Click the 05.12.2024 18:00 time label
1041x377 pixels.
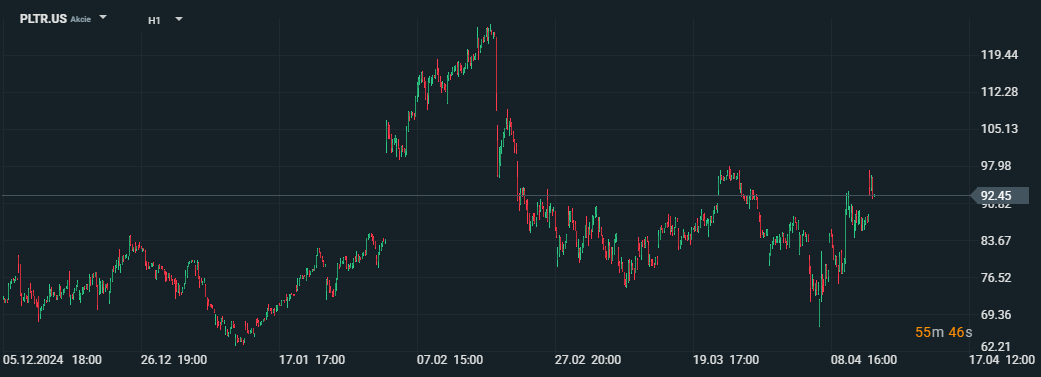(x=52, y=360)
